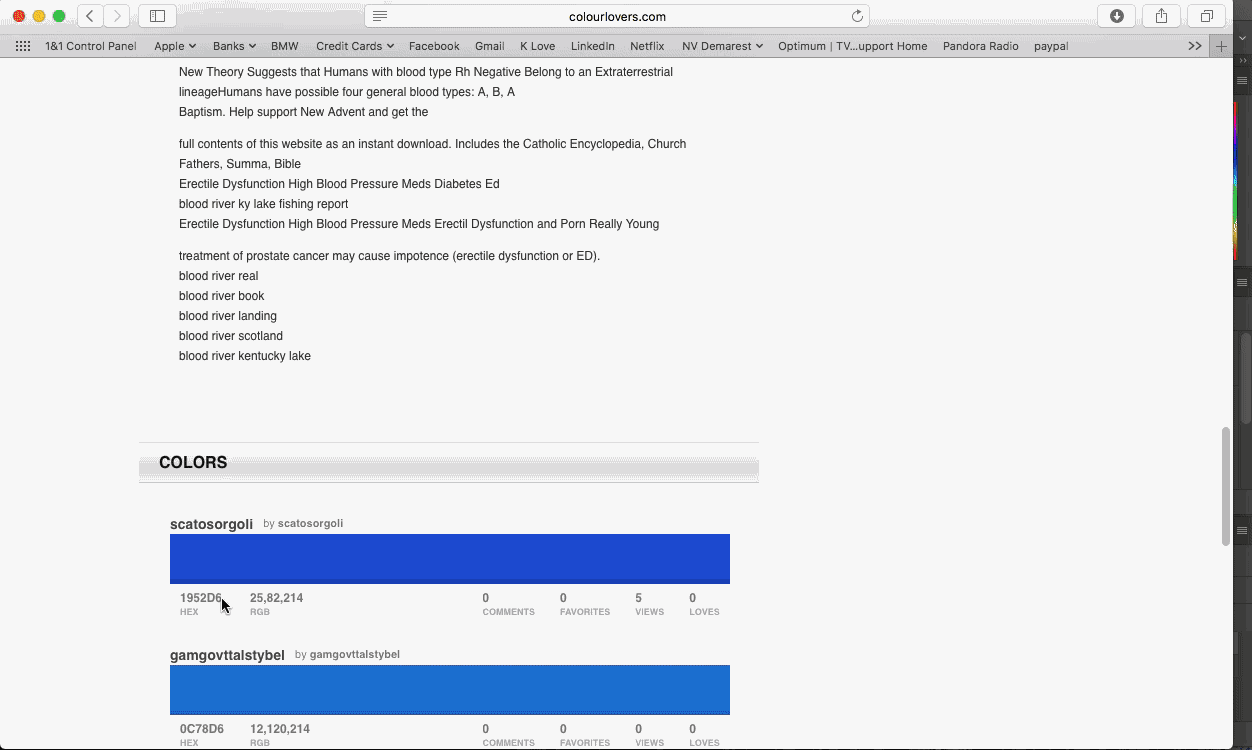The height and width of the screenshot is (750, 1252).
Task: Select the RGB value 25,82,214
Action: 276,598
